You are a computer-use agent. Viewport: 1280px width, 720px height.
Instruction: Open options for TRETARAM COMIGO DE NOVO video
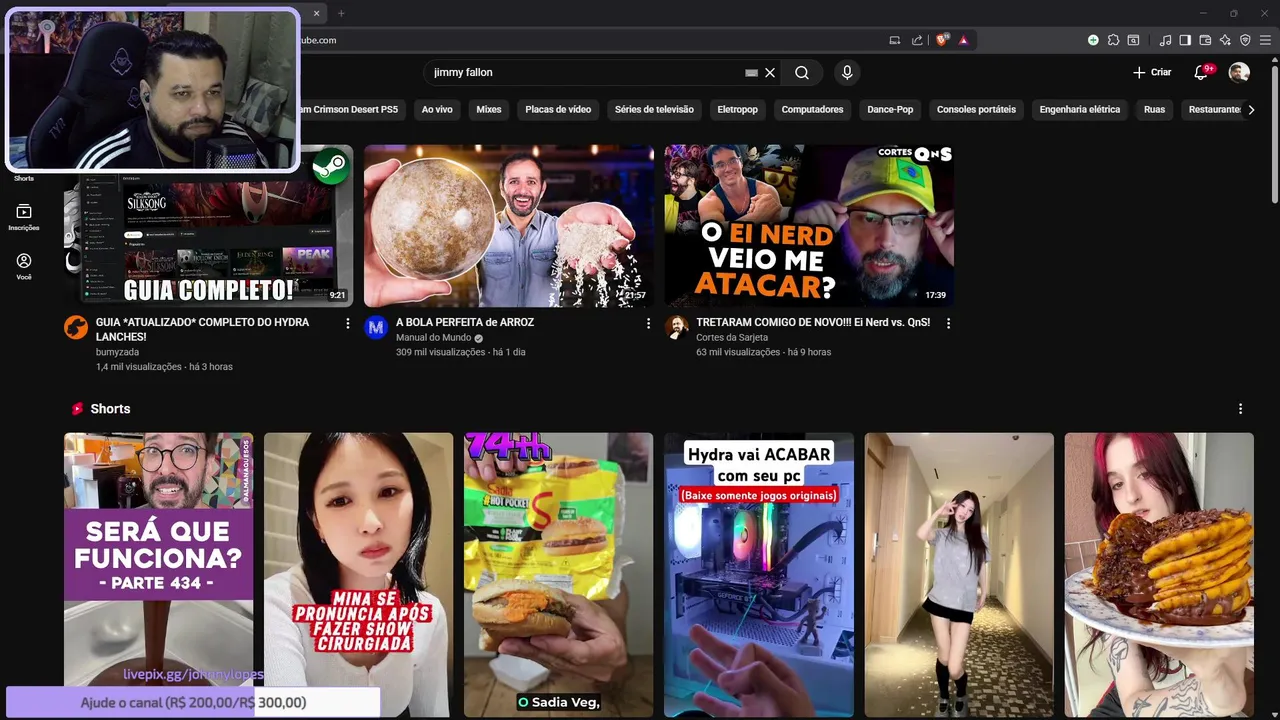(x=948, y=323)
